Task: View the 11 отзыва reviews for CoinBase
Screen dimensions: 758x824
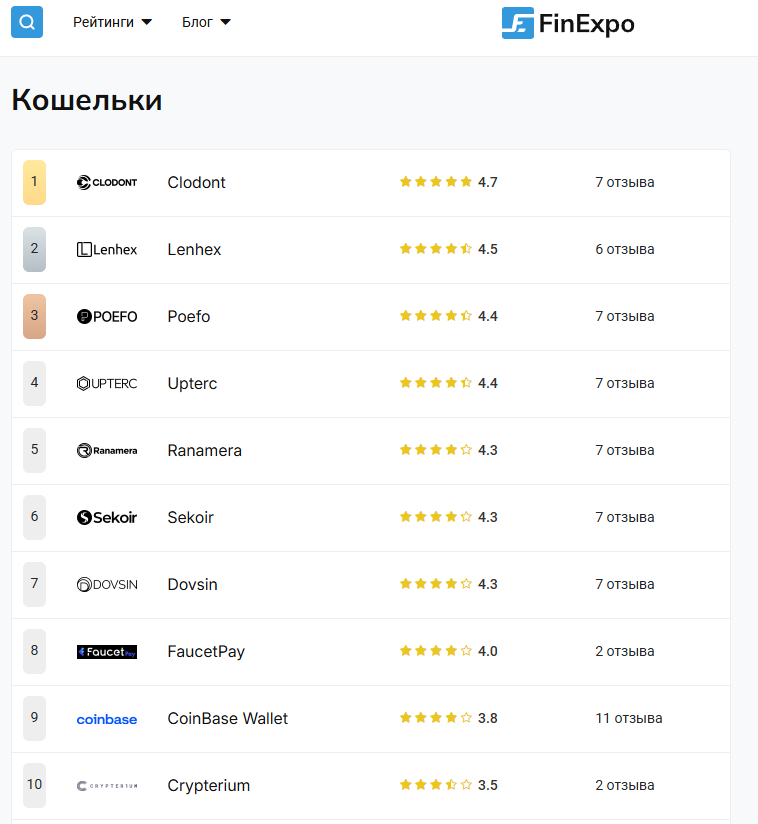Action: point(628,718)
